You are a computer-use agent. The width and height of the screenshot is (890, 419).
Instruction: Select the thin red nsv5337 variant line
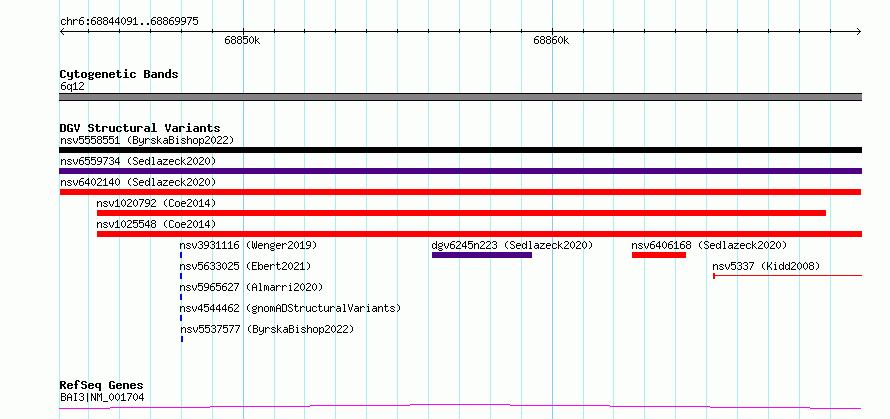[788, 276]
